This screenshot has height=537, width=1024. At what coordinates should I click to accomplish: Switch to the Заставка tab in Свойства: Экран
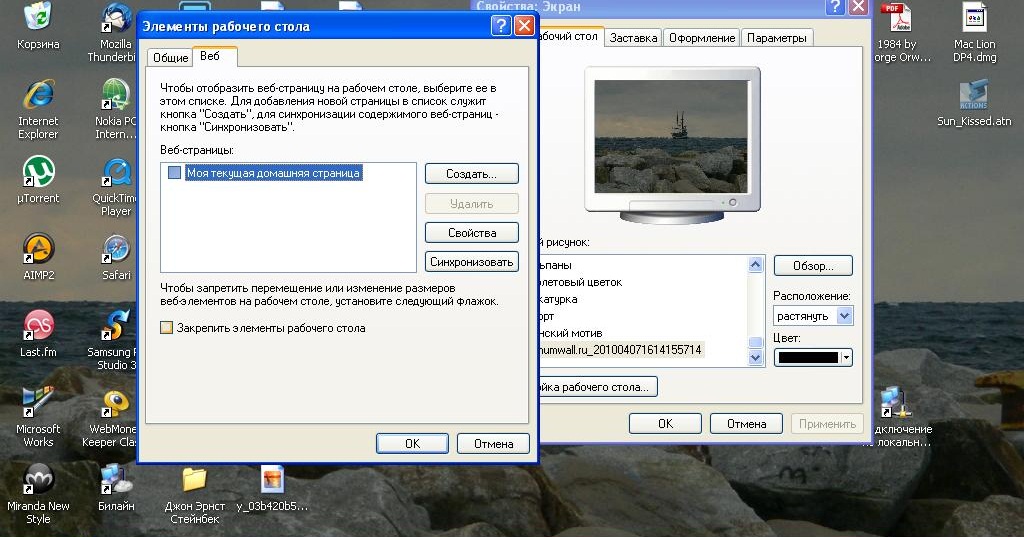point(633,38)
